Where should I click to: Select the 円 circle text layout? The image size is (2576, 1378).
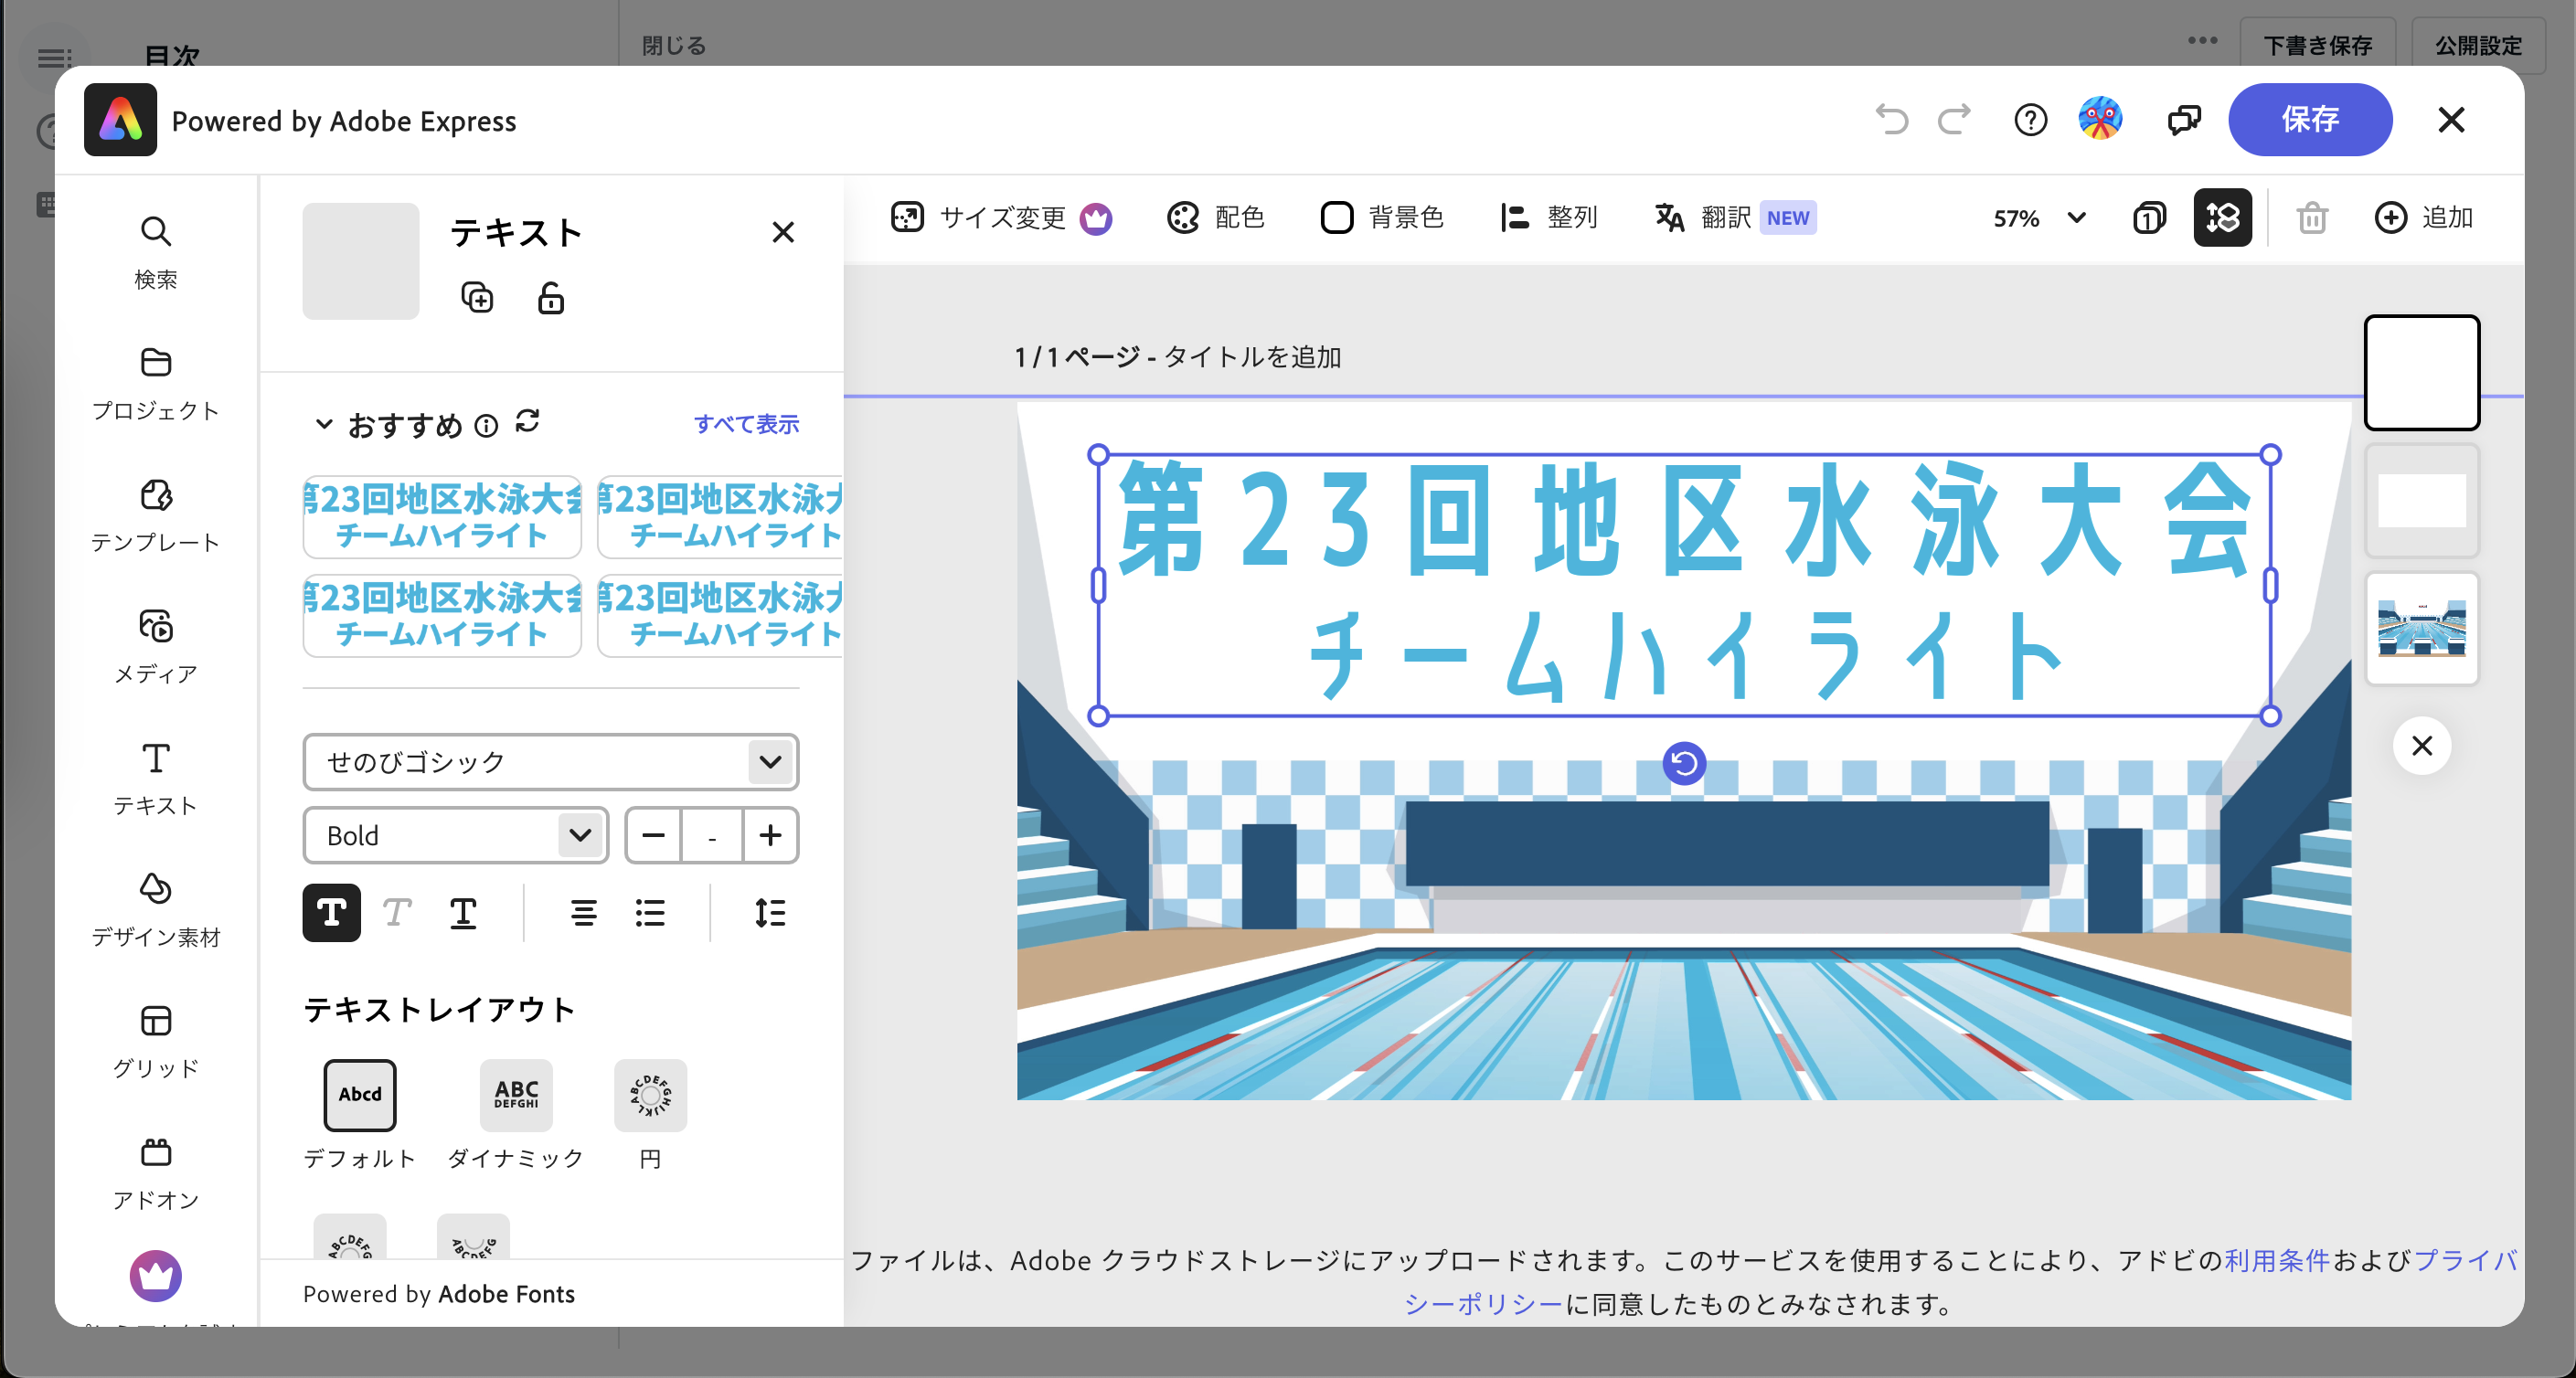pyautogui.click(x=650, y=1114)
